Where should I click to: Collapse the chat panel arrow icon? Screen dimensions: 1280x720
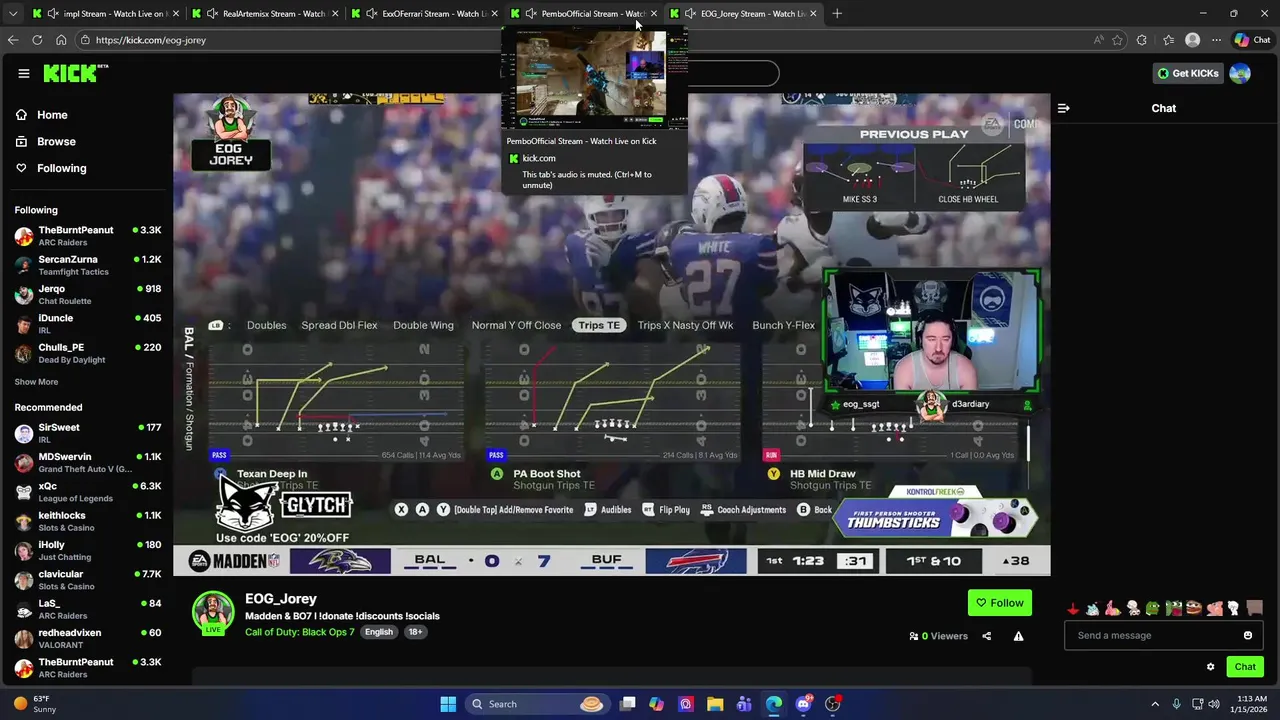(x=1063, y=108)
